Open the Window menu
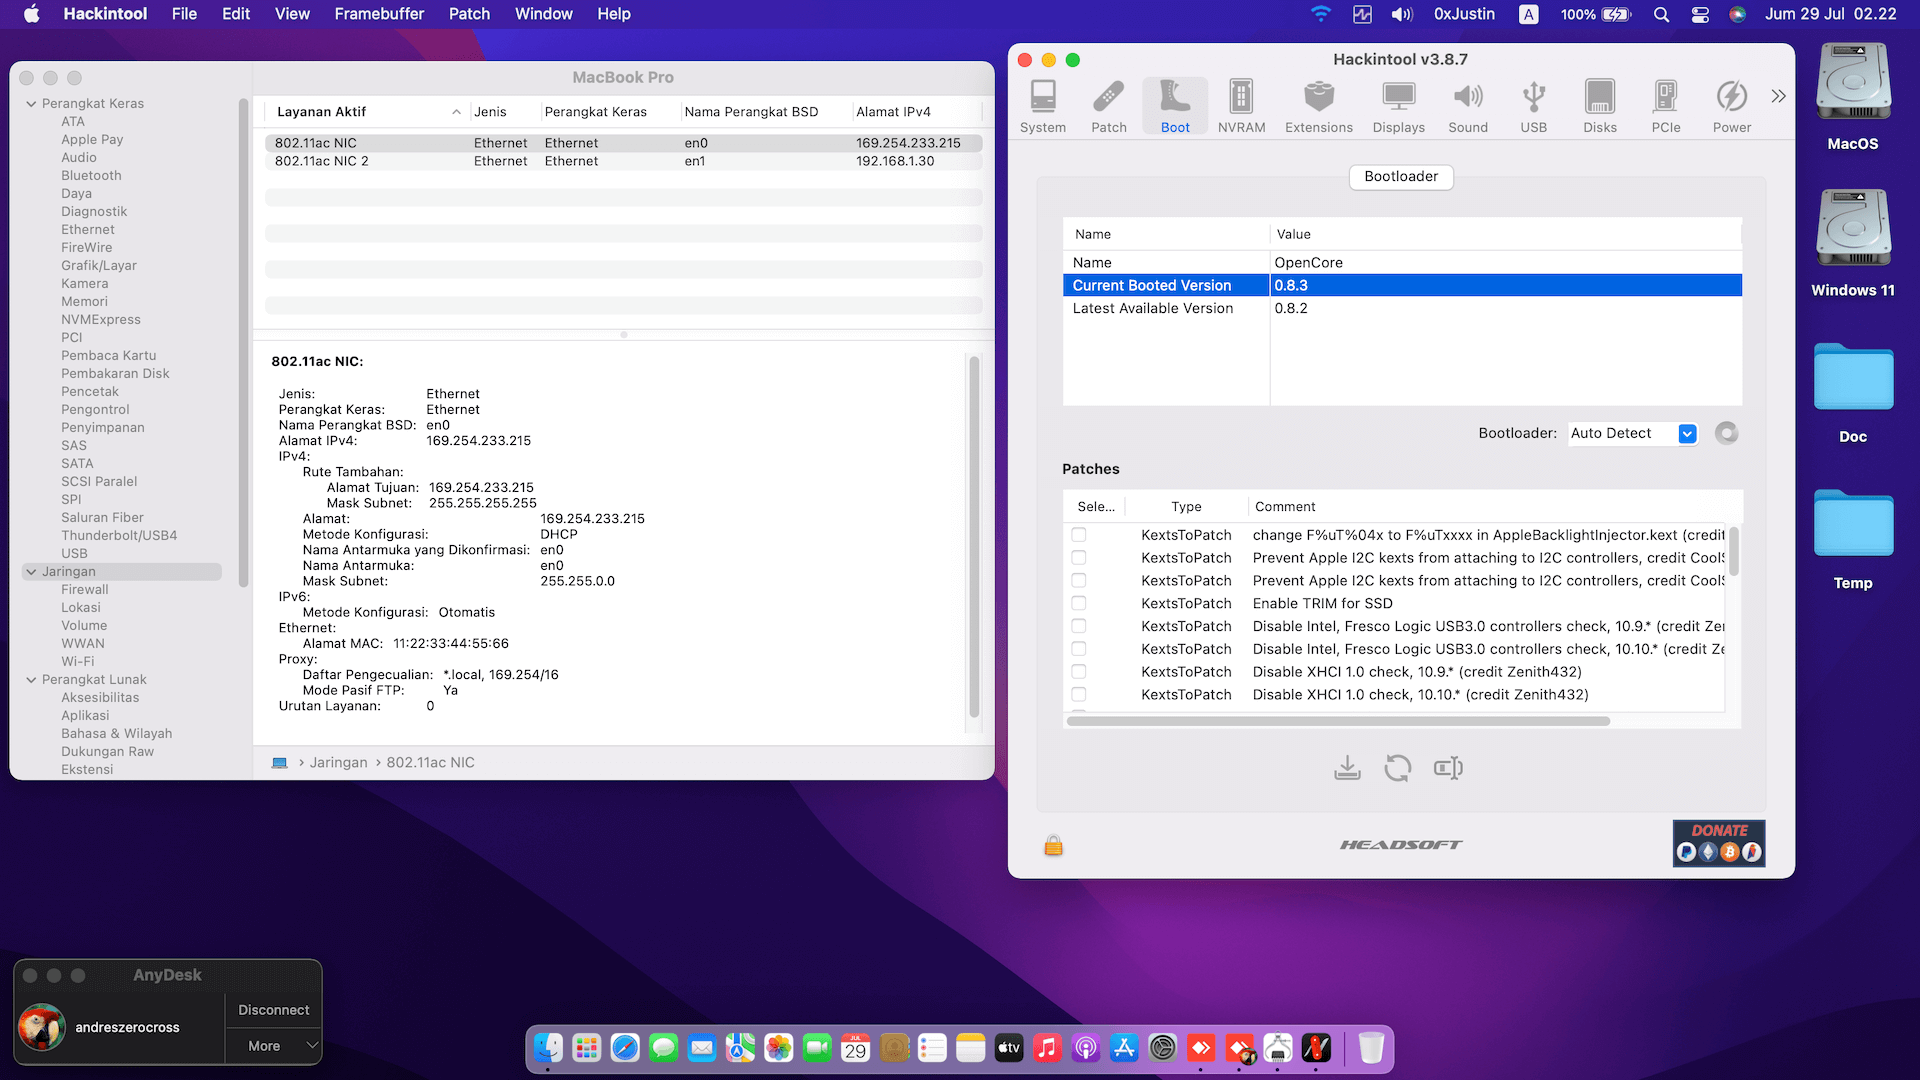The width and height of the screenshot is (1920, 1080). (543, 14)
